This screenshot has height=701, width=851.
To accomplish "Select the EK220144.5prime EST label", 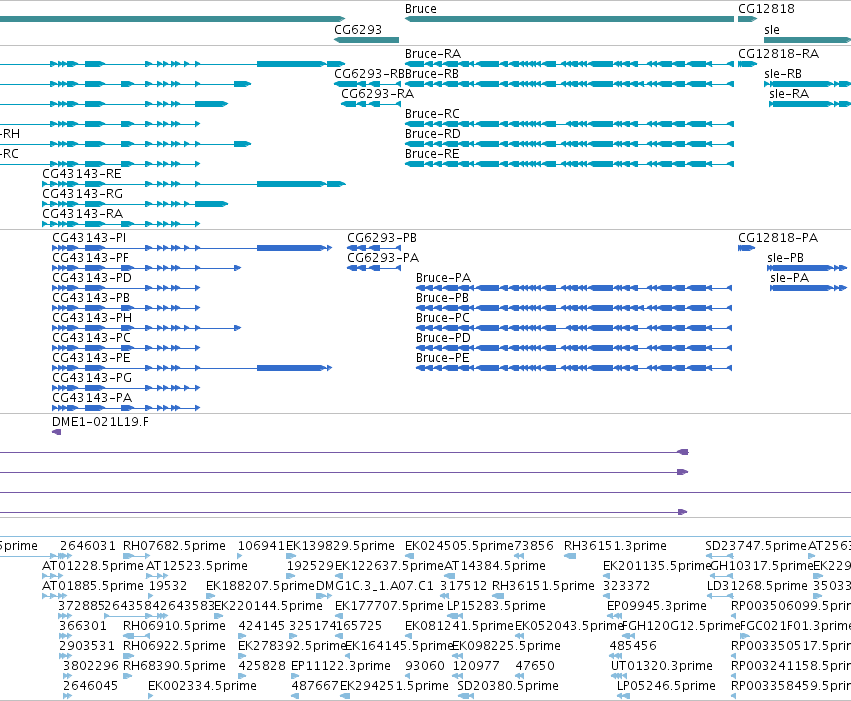I will tap(269, 606).
